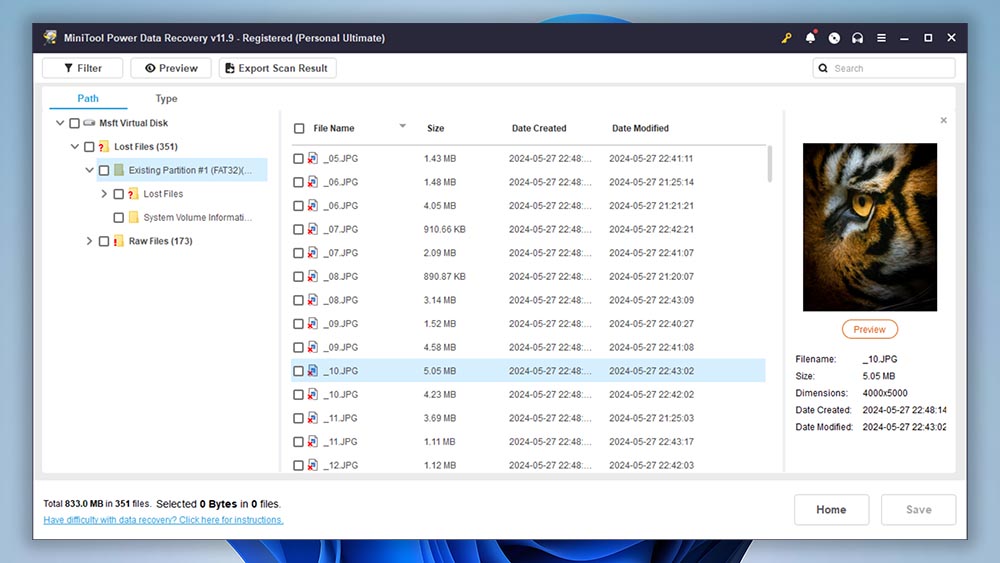Close the preview pane with X
Screen dimensions: 1000x563
(943, 120)
